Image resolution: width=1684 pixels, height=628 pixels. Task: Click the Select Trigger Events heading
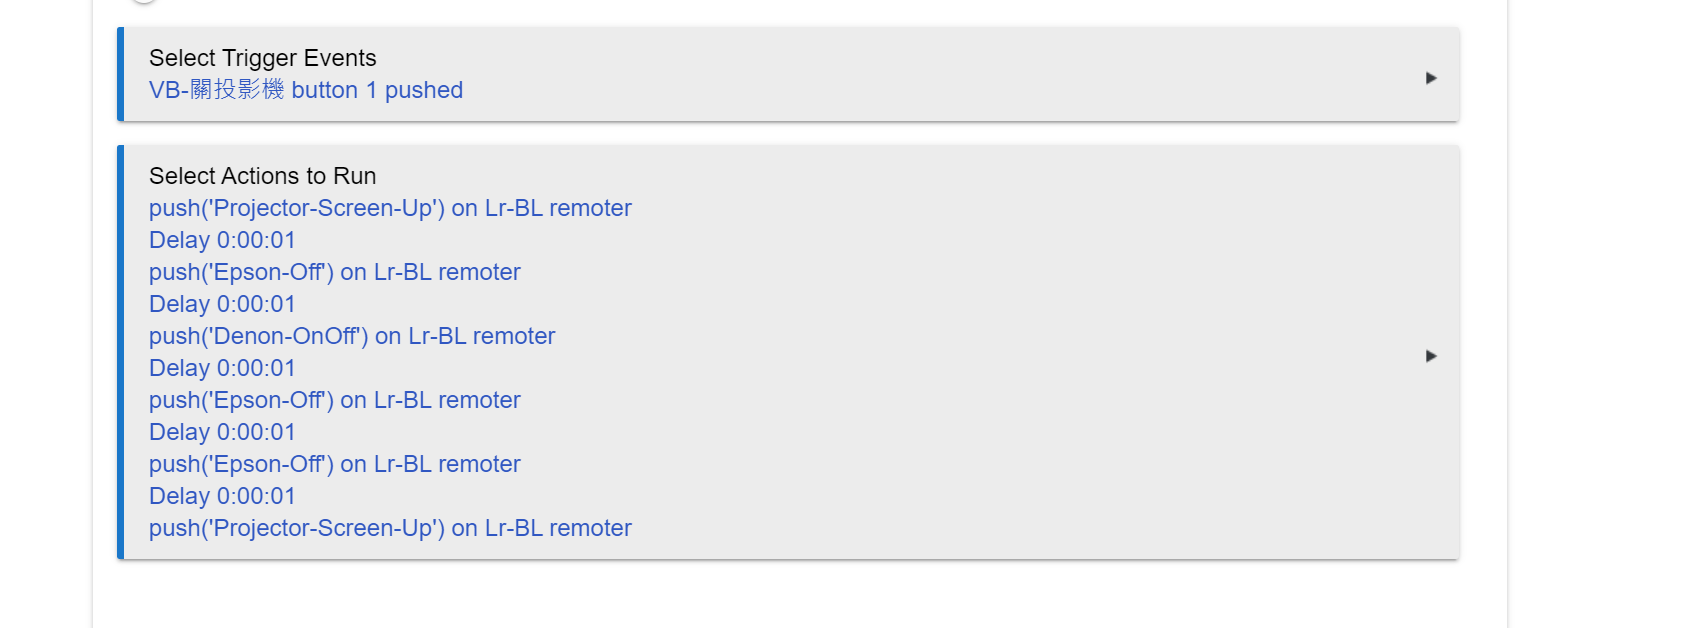tap(263, 58)
